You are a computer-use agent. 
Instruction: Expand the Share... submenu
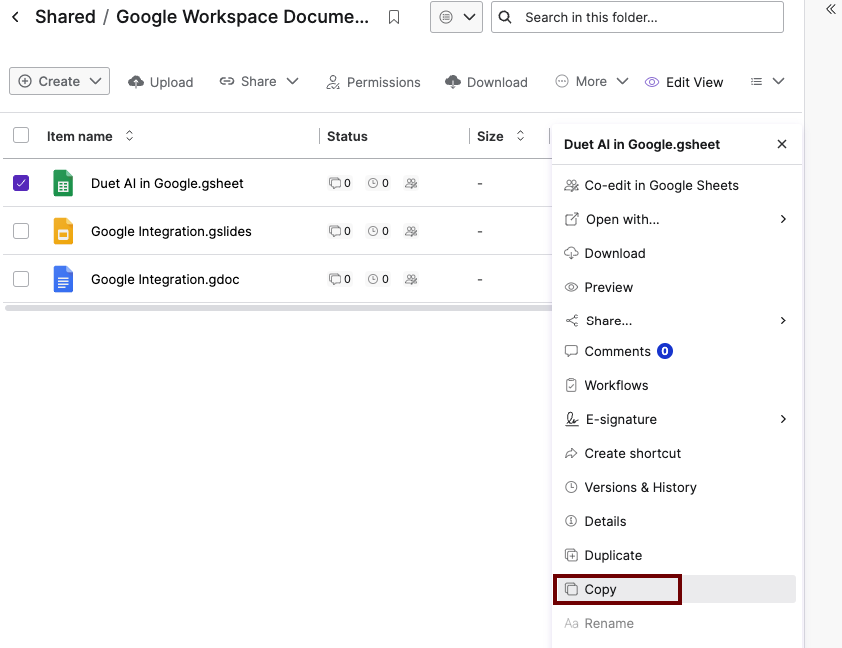pyautogui.click(x=677, y=321)
